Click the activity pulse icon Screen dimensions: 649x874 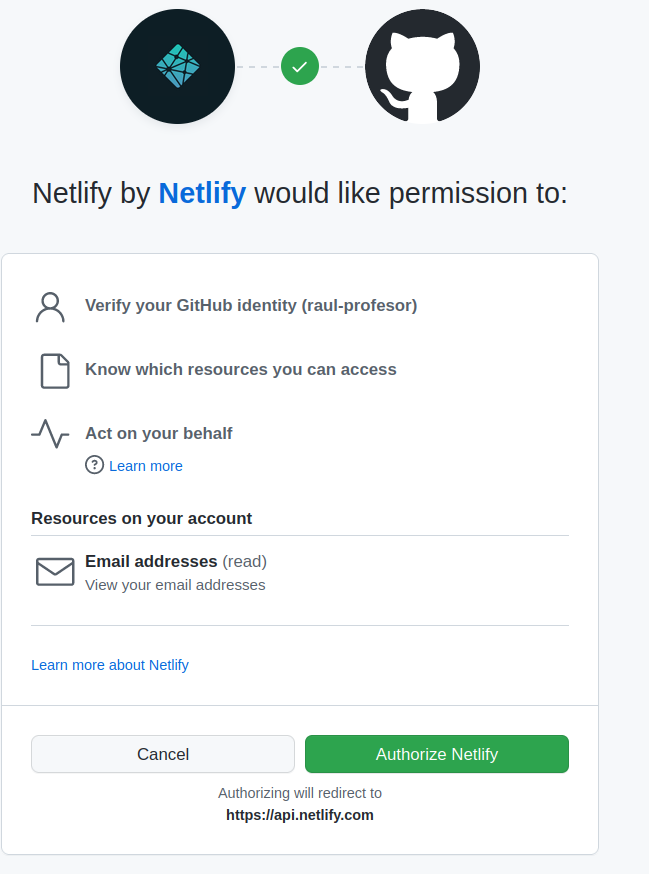[x=50, y=433]
